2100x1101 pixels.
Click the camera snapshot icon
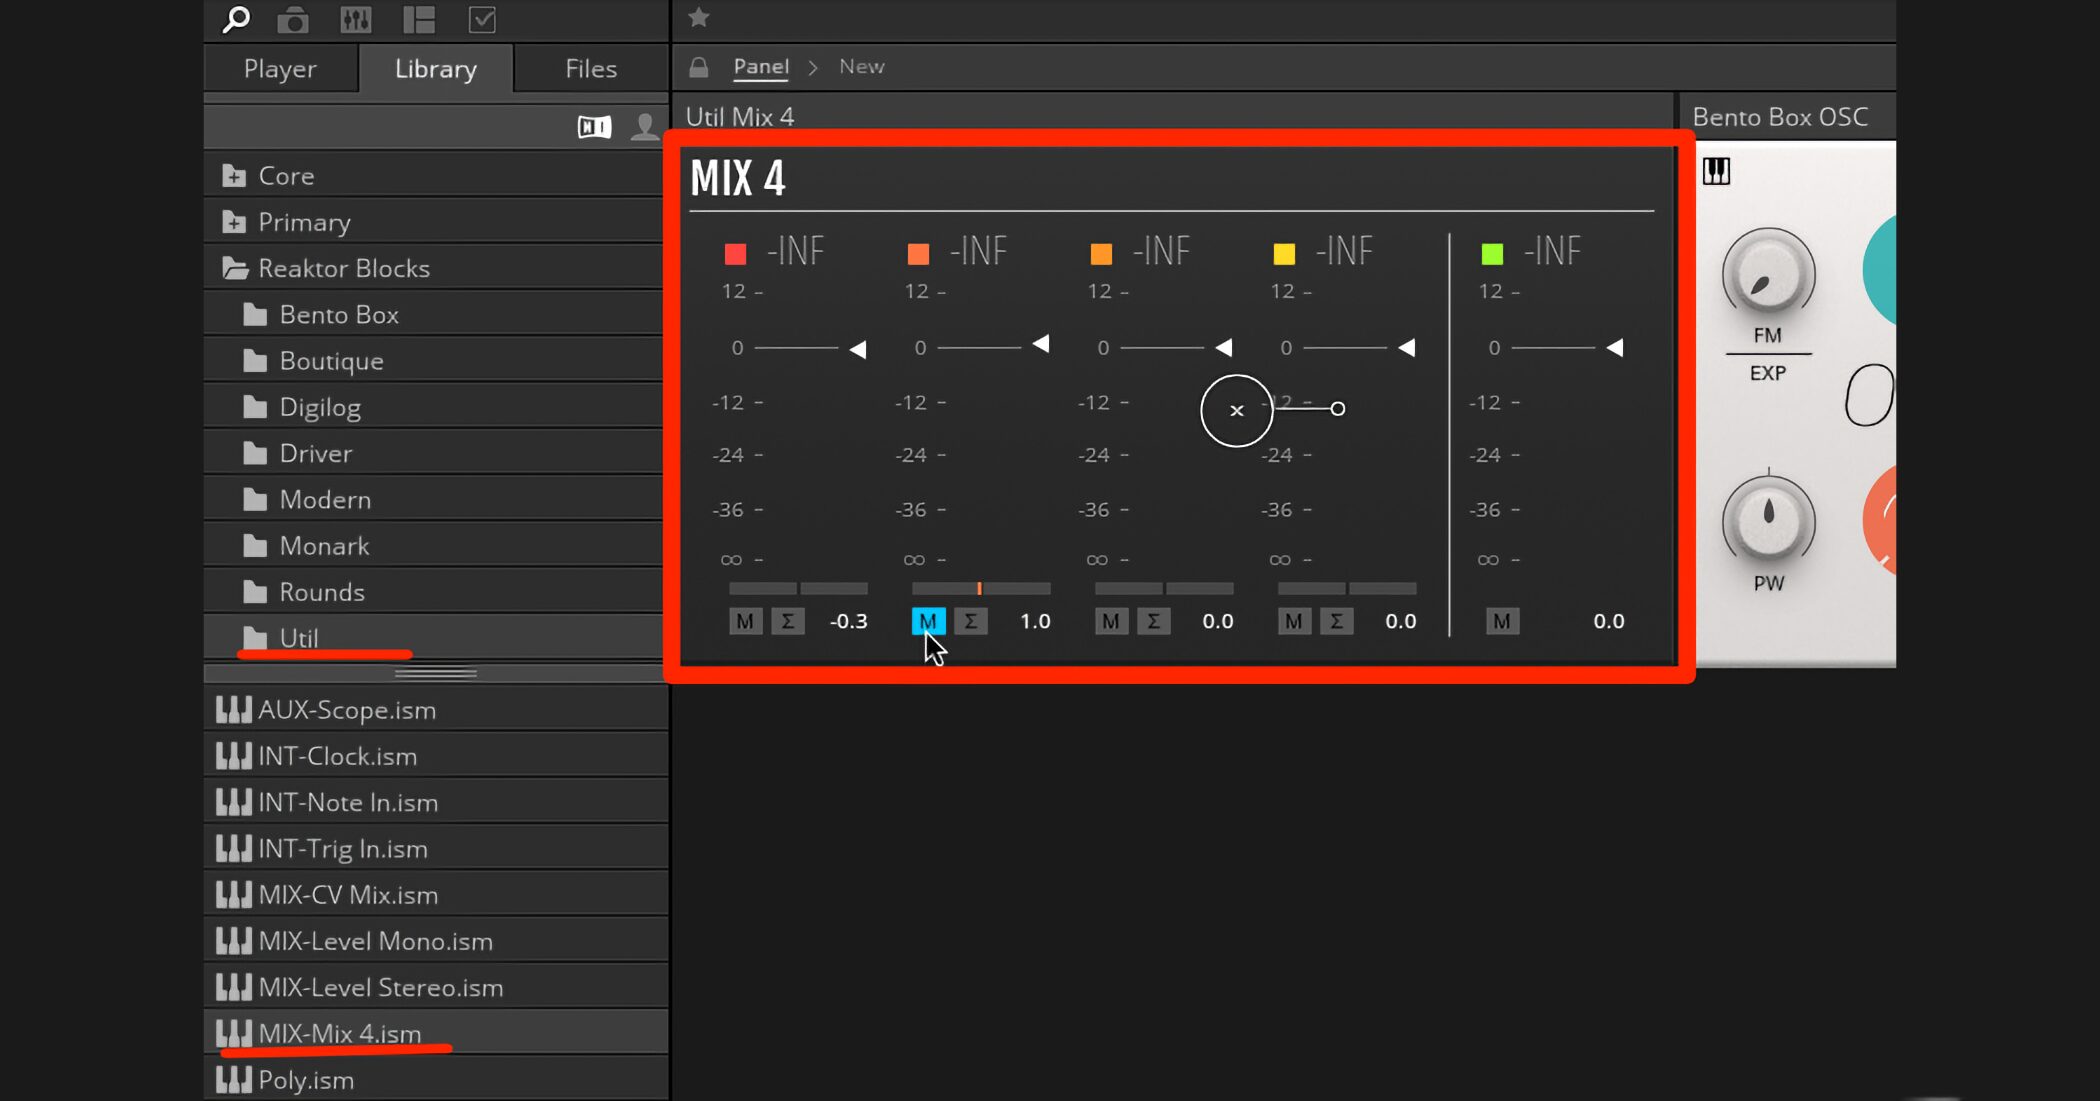click(x=293, y=20)
